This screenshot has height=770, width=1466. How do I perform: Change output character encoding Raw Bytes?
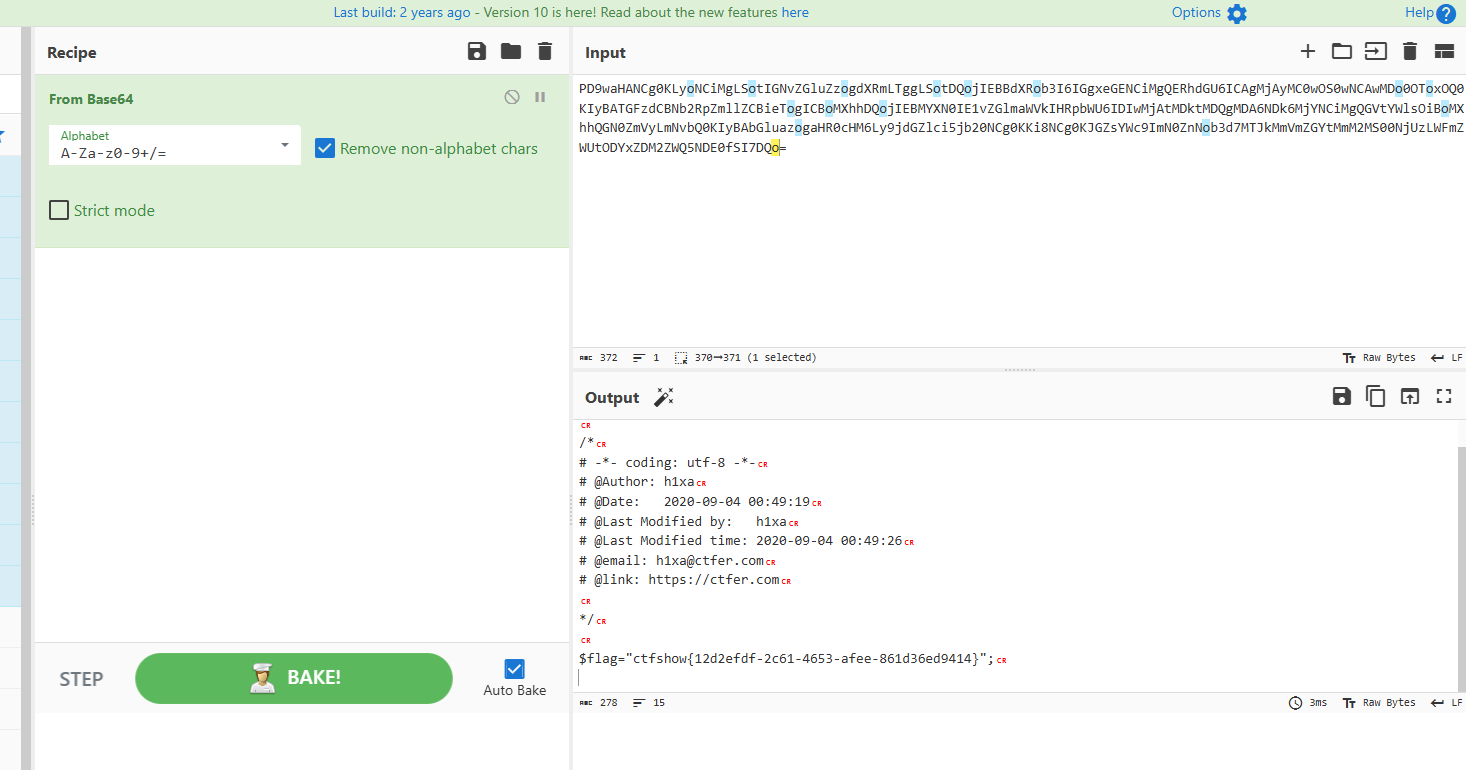[x=1379, y=703]
